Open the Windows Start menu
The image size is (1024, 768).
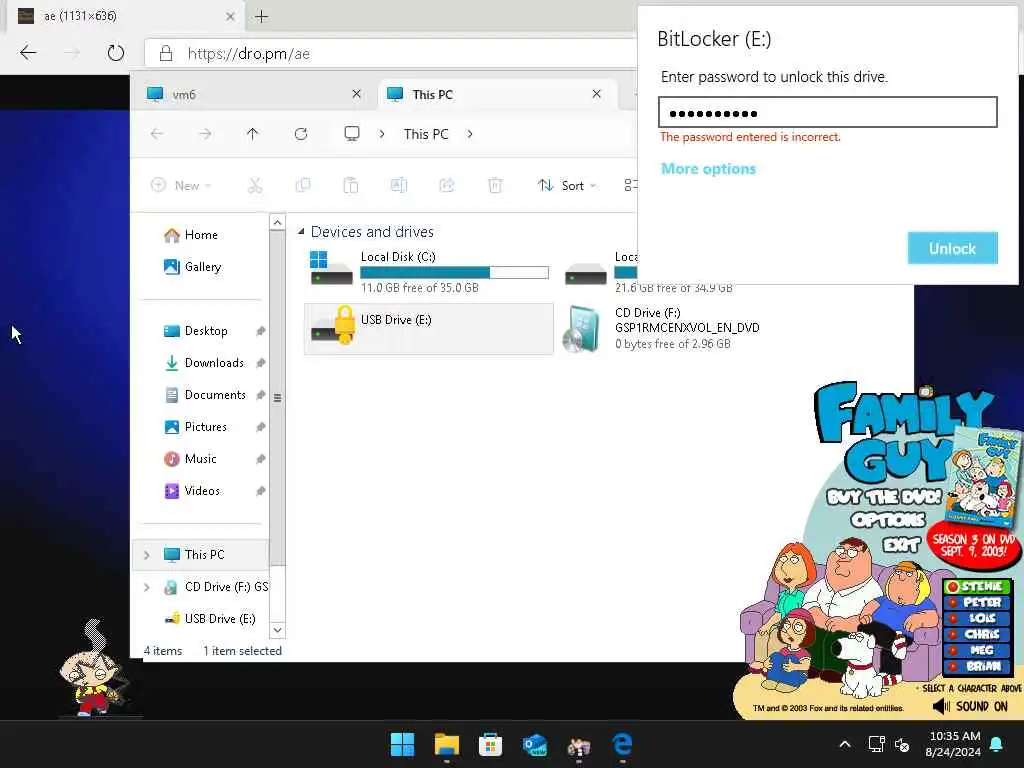point(402,744)
